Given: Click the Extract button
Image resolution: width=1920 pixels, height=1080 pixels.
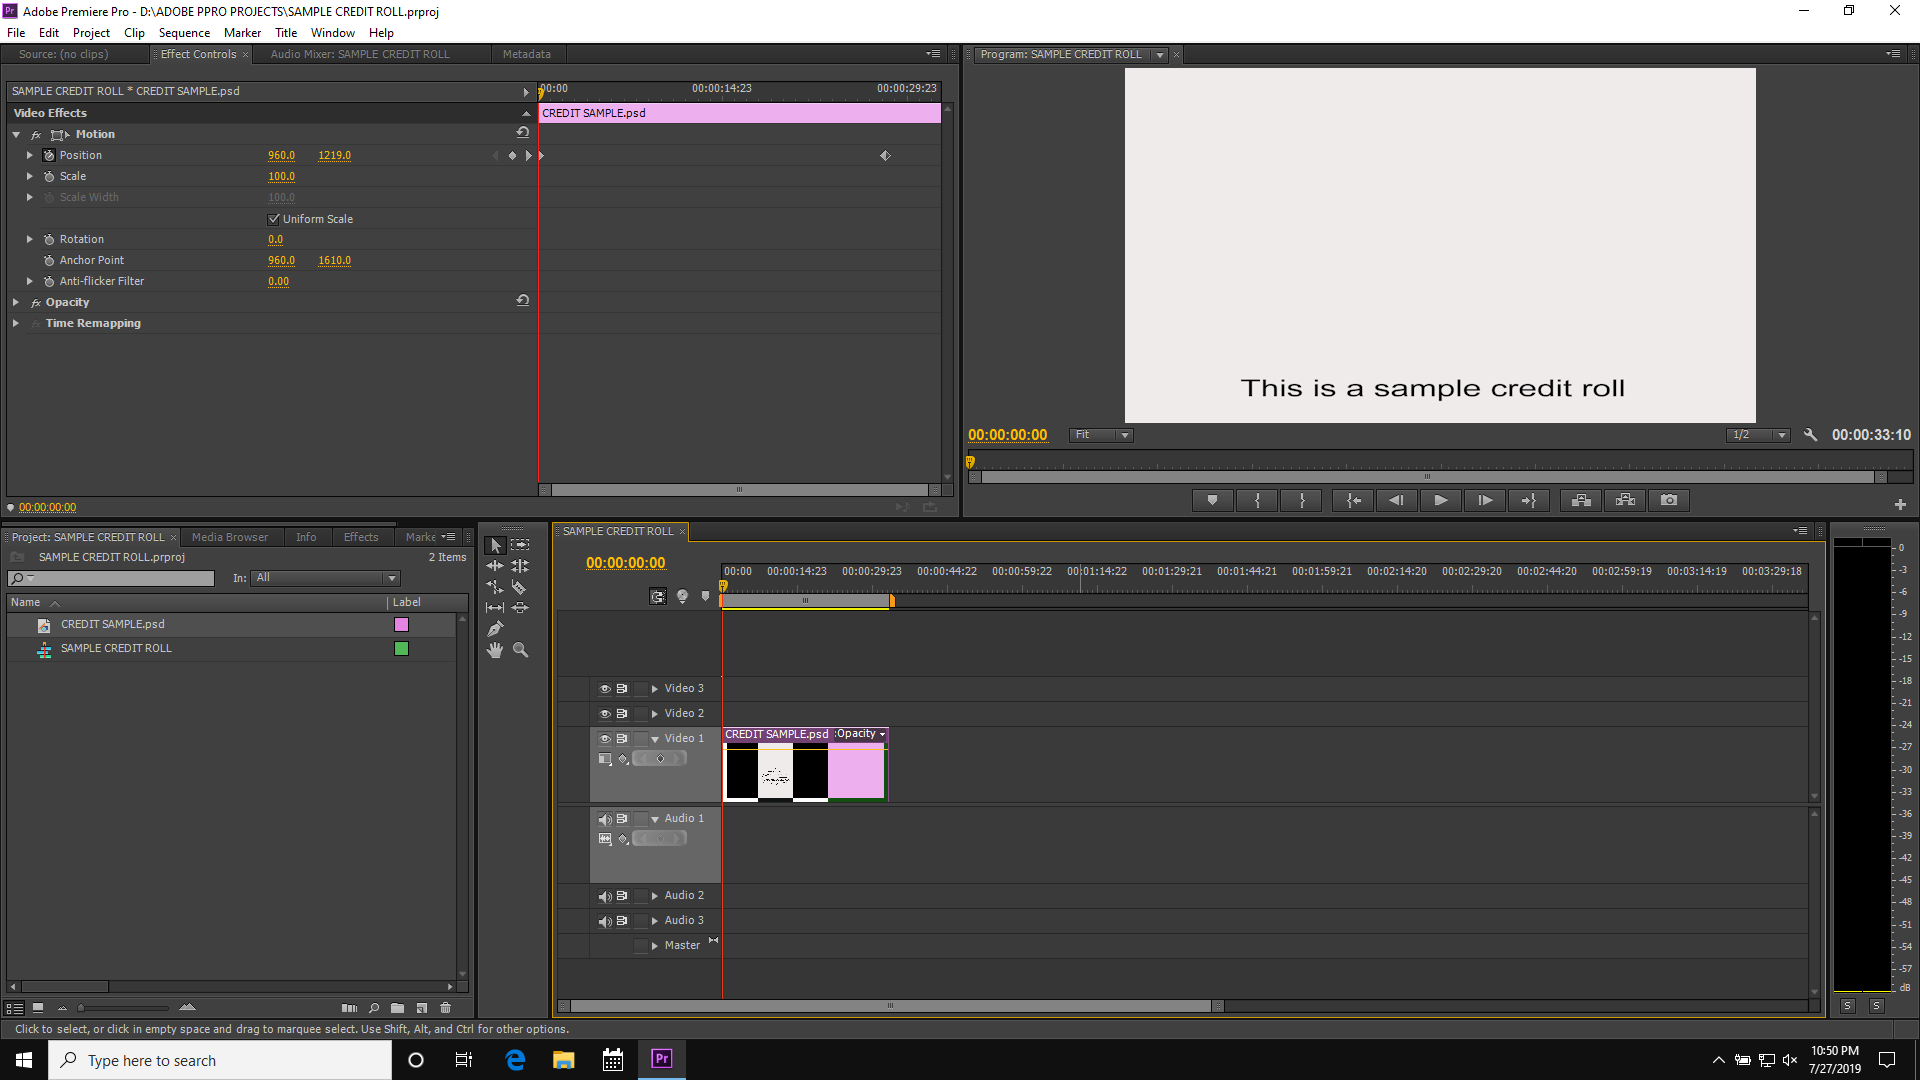Looking at the screenshot, I should pyautogui.click(x=1625, y=500).
